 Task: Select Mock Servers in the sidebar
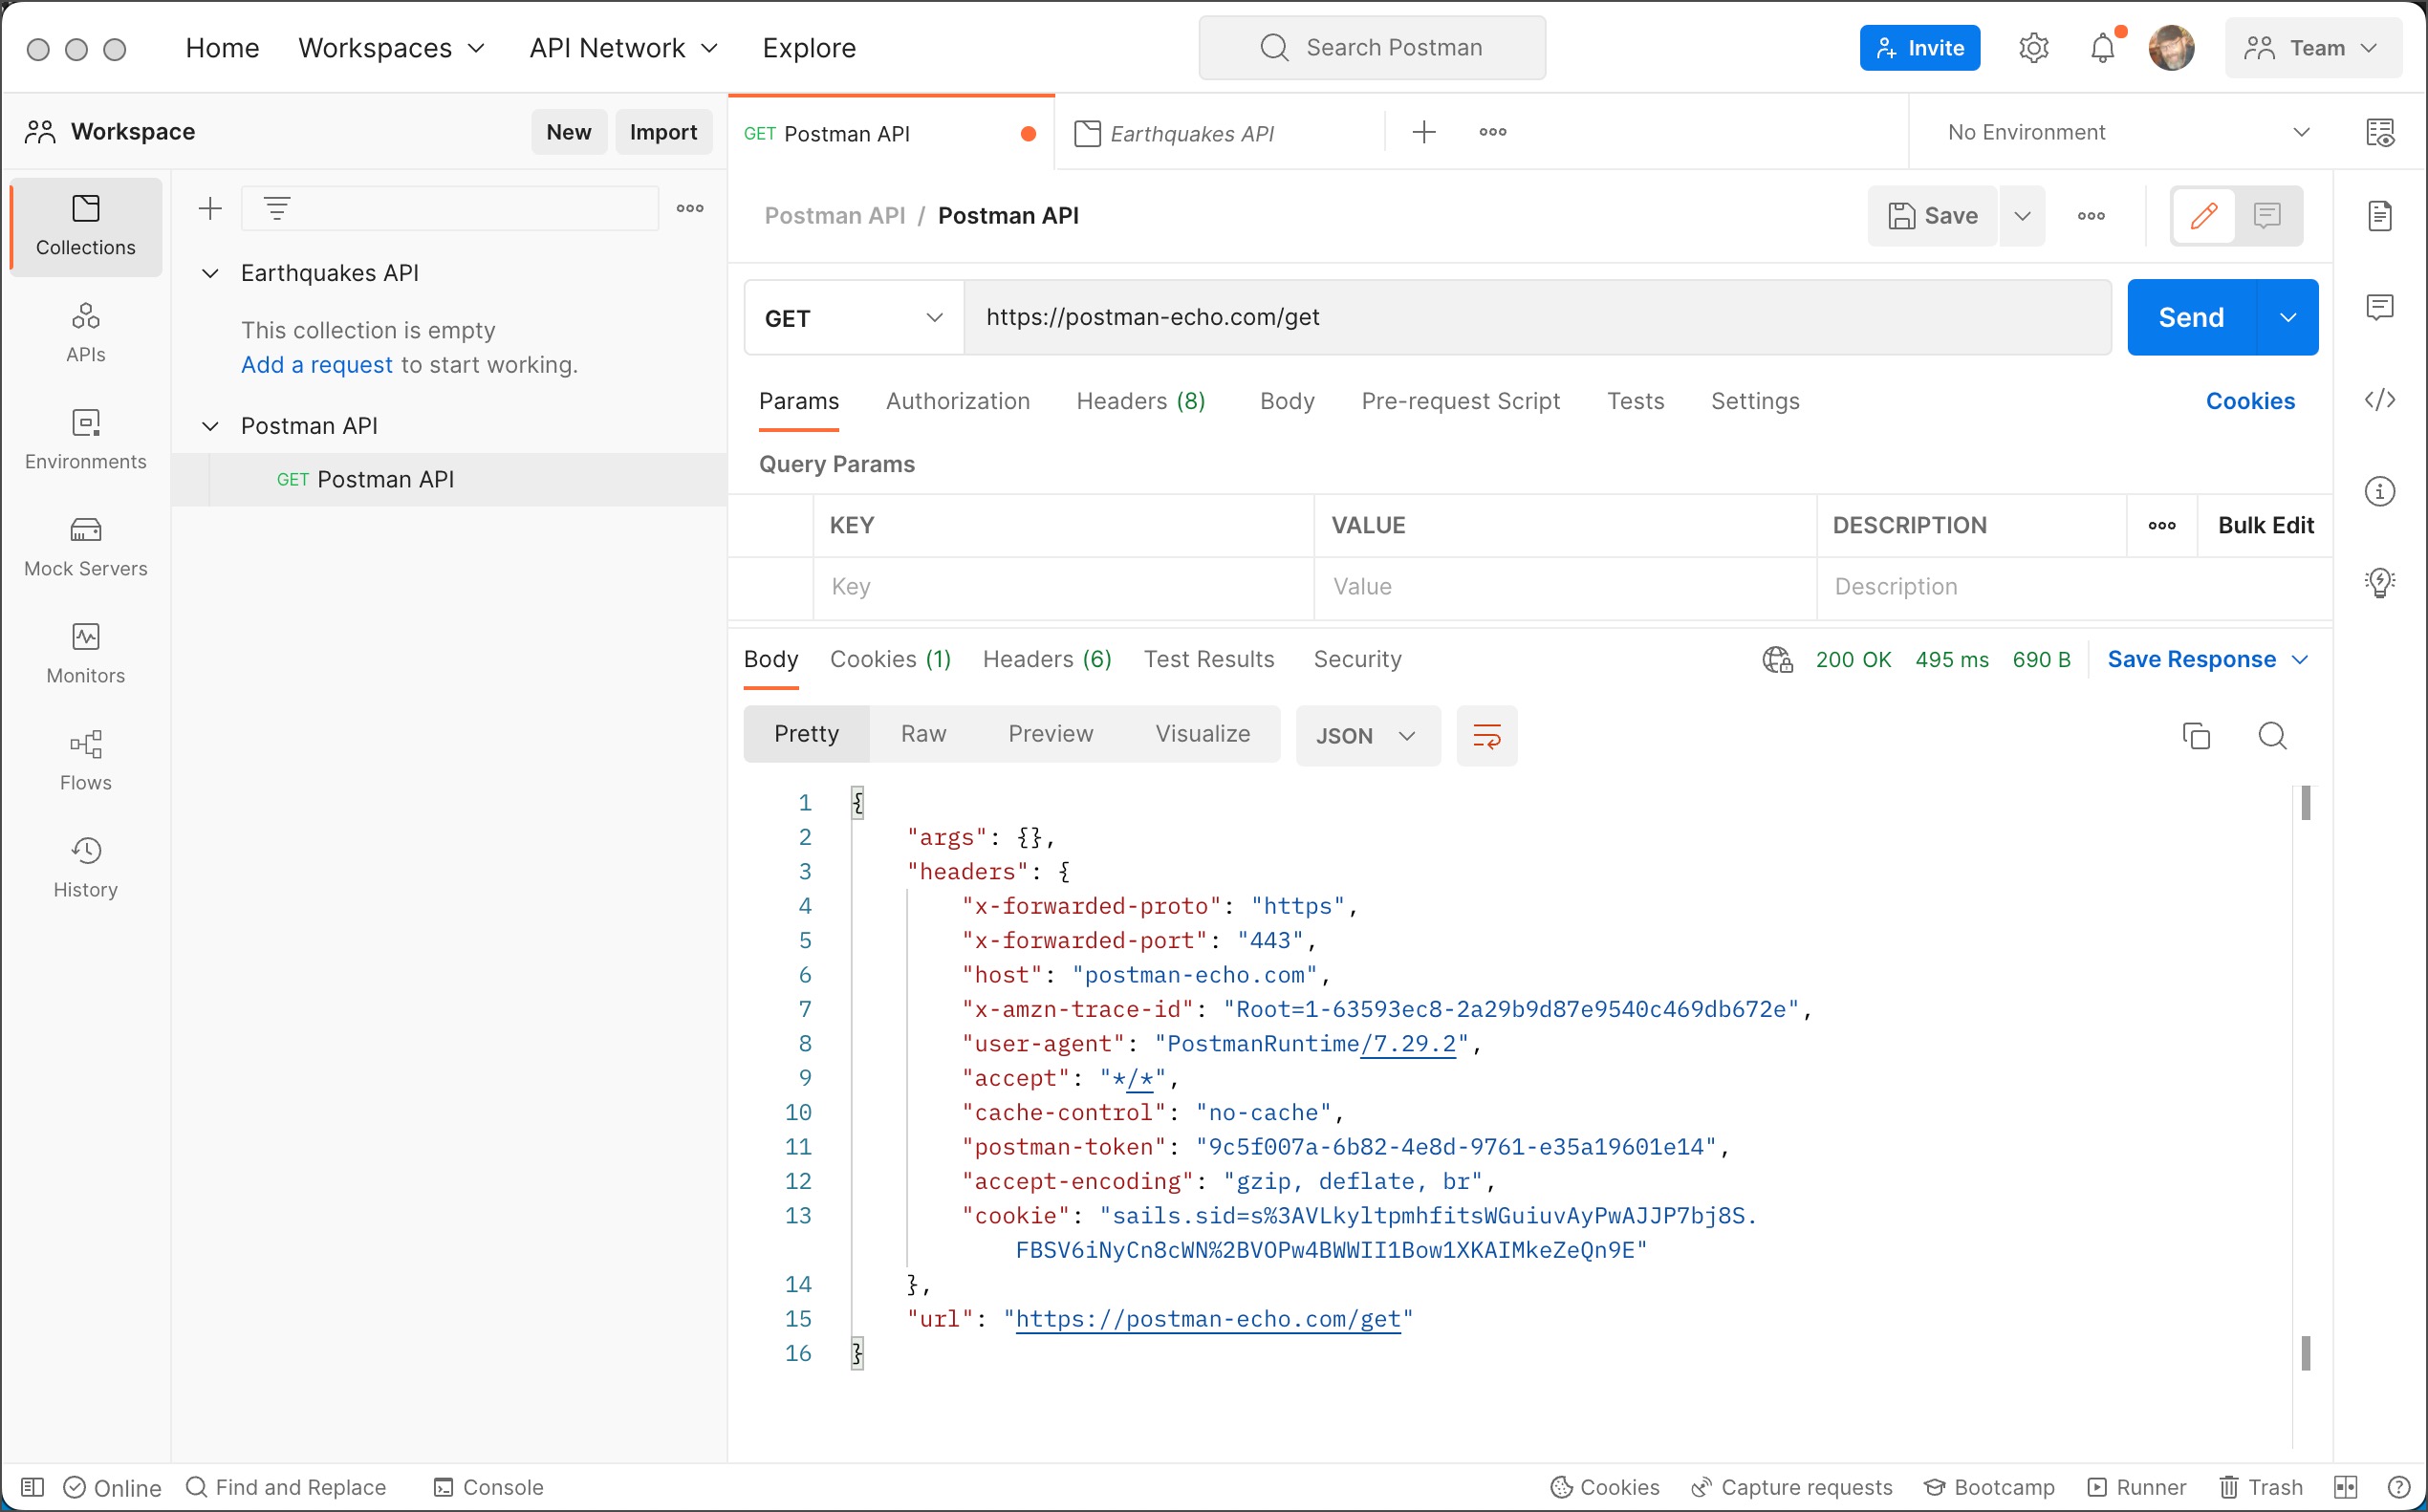tap(85, 545)
